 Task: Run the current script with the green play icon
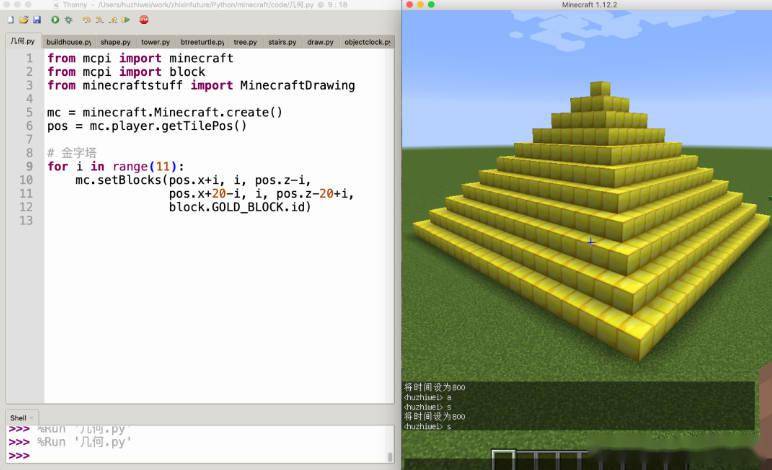pyautogui.click(x=55, y=20)
